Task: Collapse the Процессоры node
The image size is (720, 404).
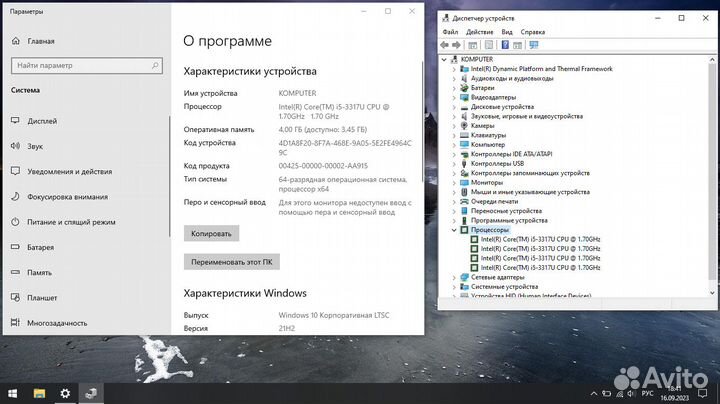Action: tap(454, 230)
